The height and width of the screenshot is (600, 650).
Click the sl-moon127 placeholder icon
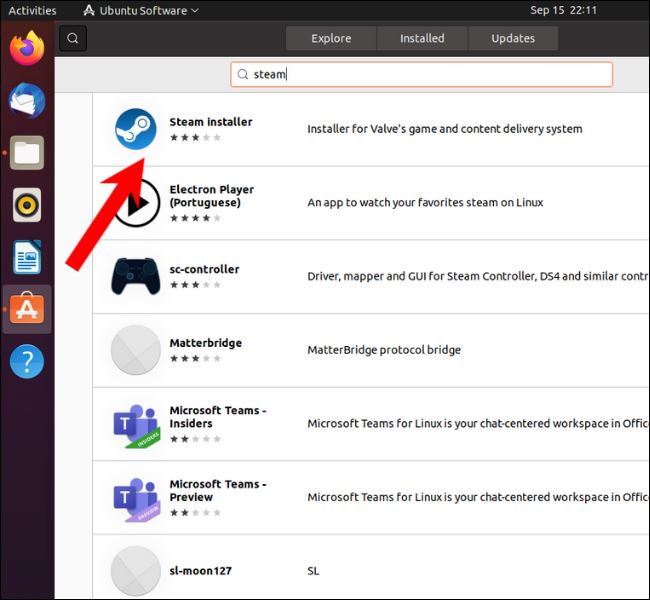pos(134,571)
